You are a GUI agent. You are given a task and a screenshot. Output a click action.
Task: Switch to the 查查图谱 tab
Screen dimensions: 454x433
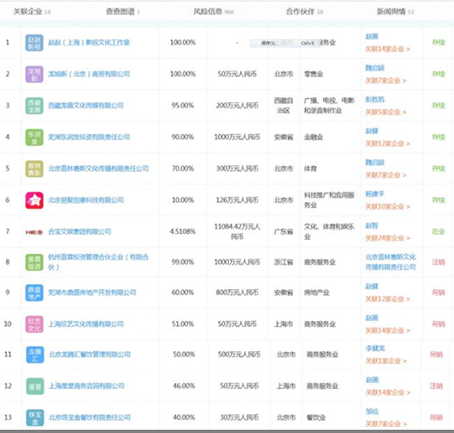(123, 12)
